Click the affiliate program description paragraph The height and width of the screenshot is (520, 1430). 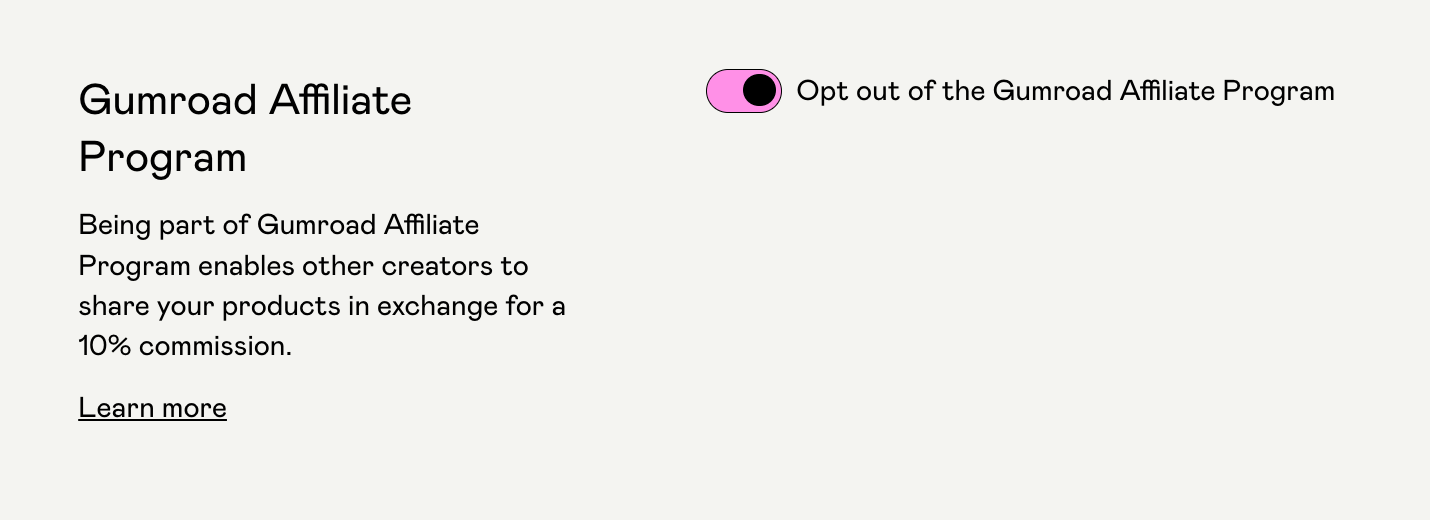[322, 286]
